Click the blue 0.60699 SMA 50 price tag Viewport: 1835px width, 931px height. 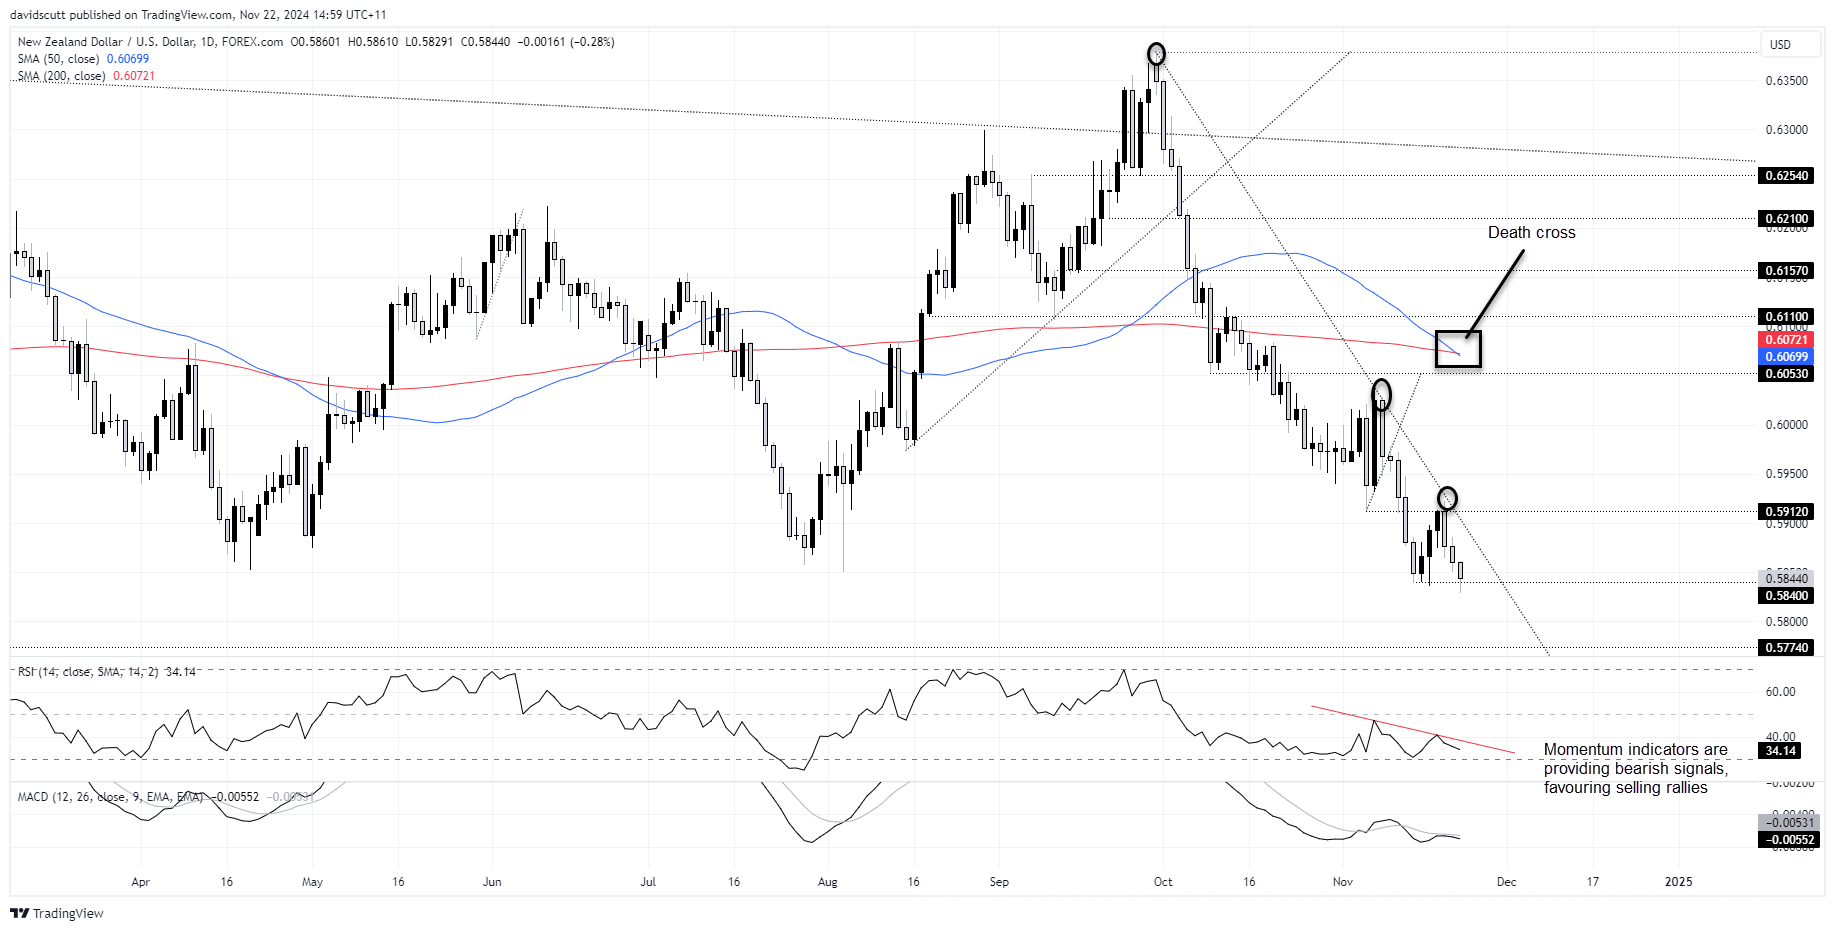[x=1785, y=357]
